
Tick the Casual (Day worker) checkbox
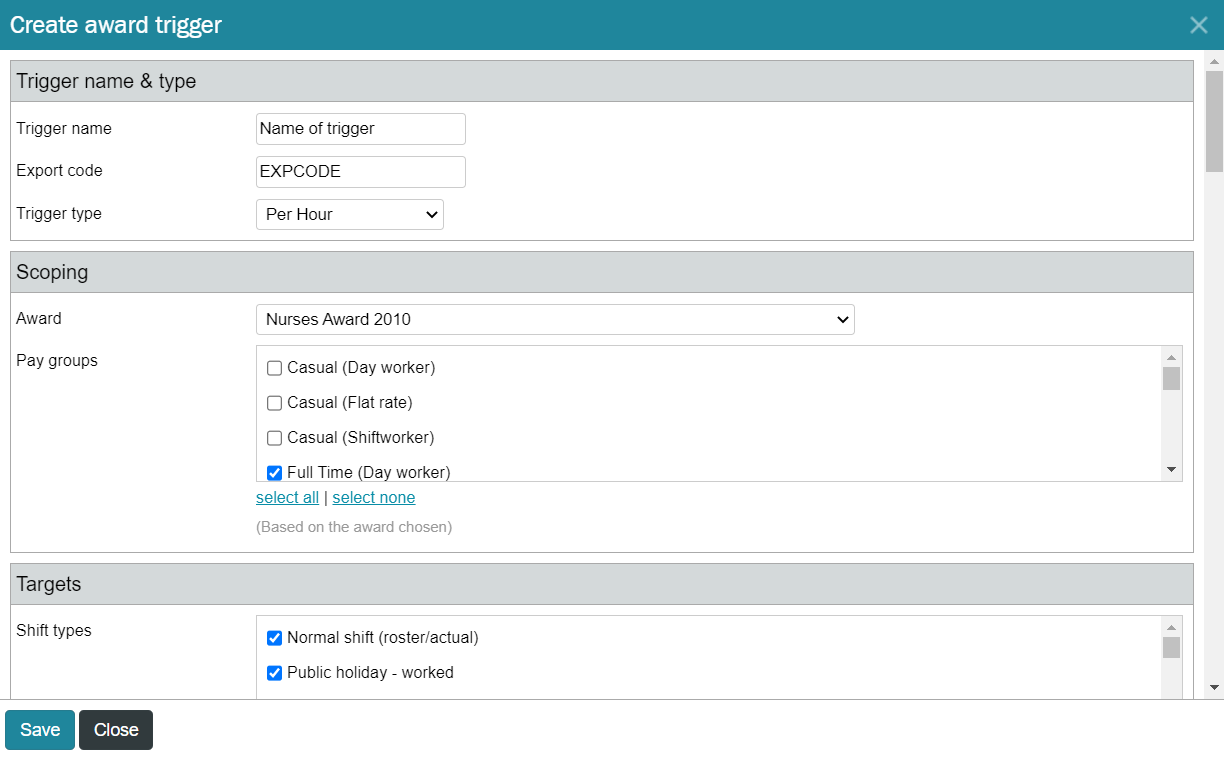pos(274,368)
